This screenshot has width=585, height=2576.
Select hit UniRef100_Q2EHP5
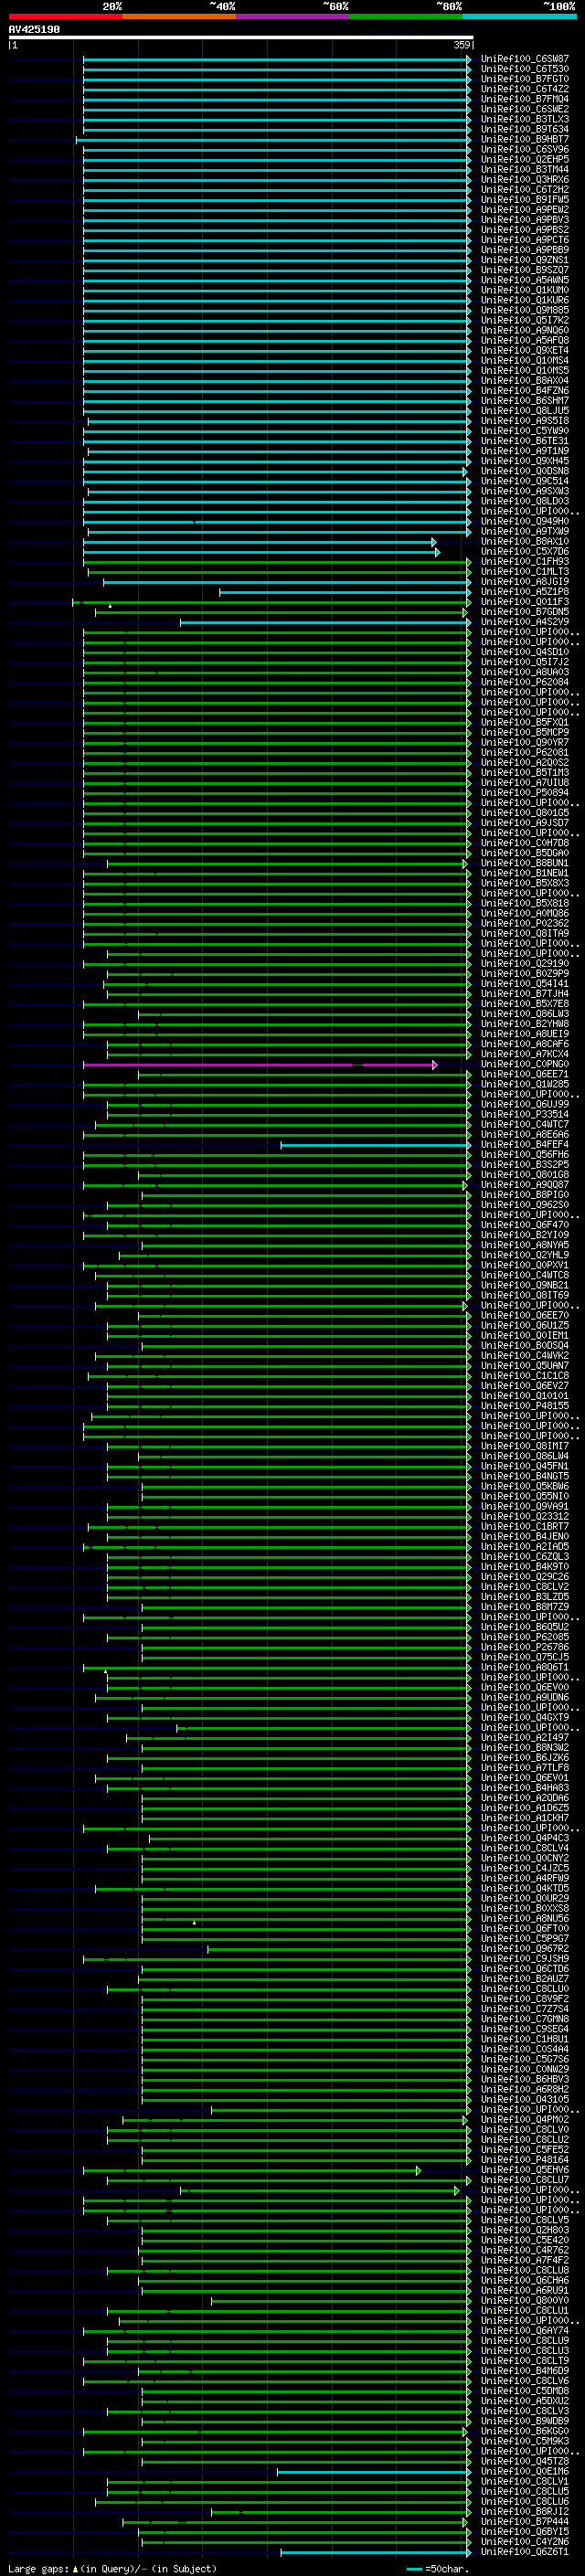[x=524, y=160]
